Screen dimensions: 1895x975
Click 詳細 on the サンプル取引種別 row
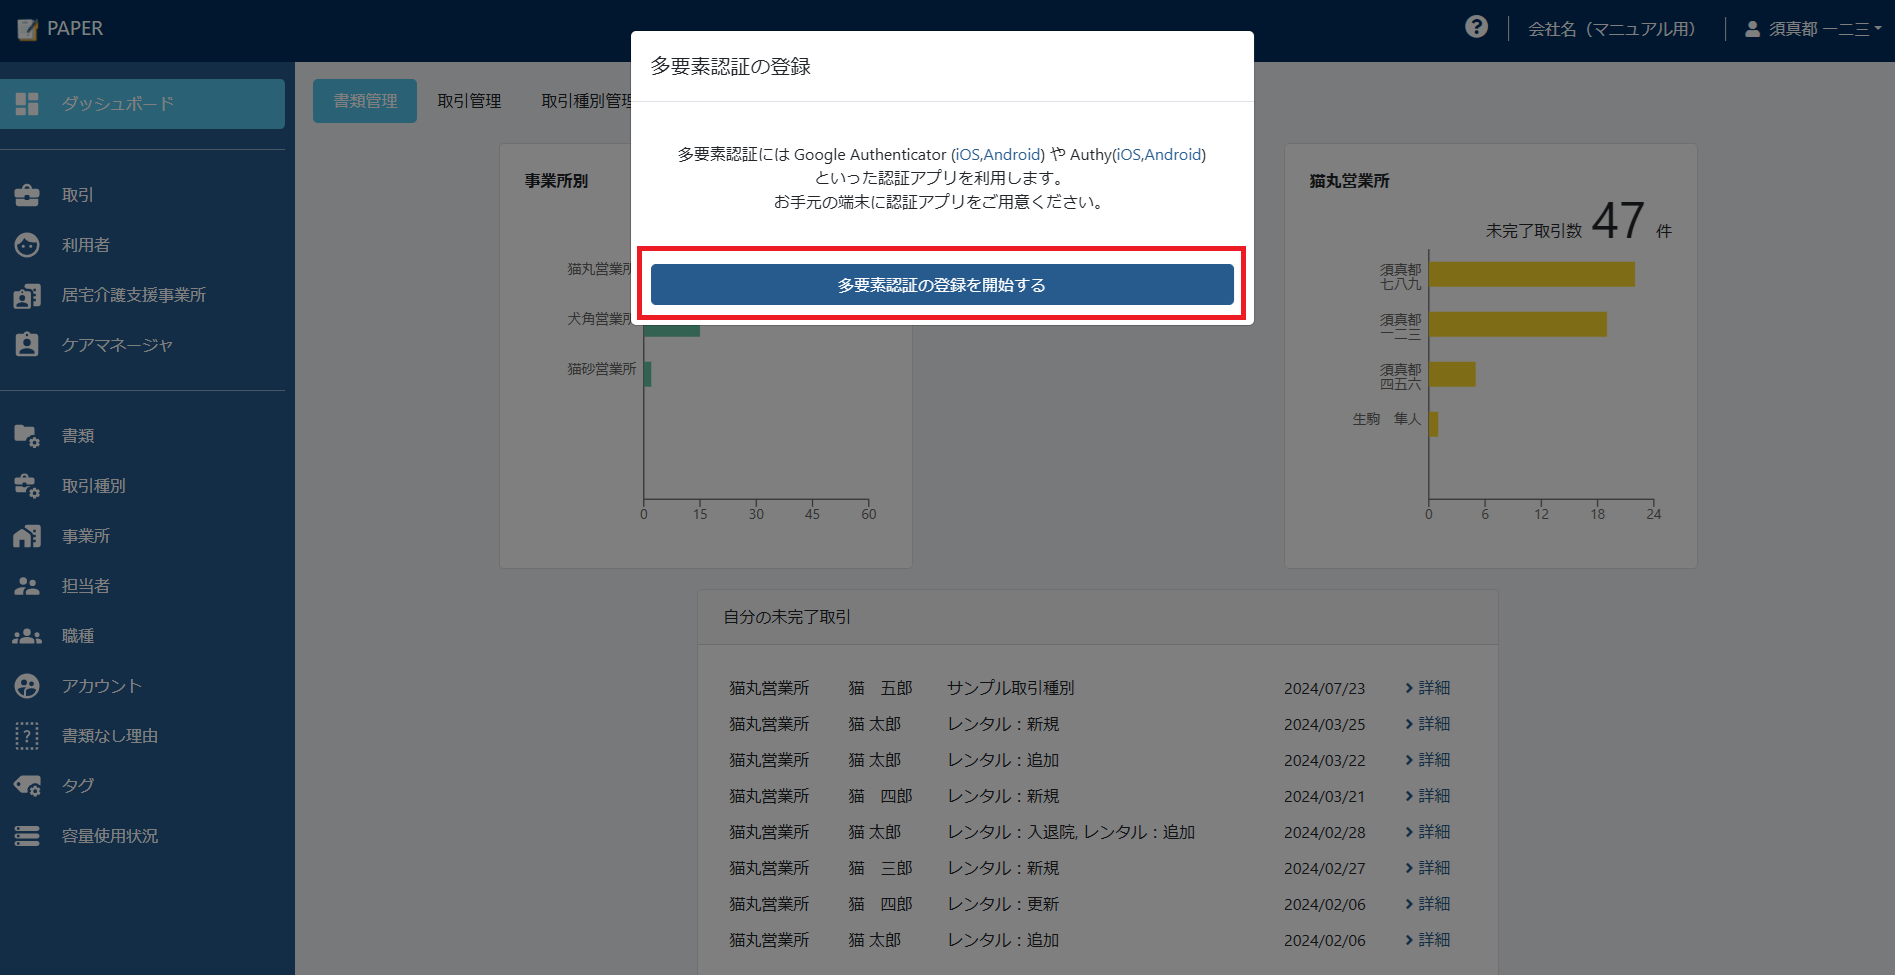click(x=1427, y=687)
